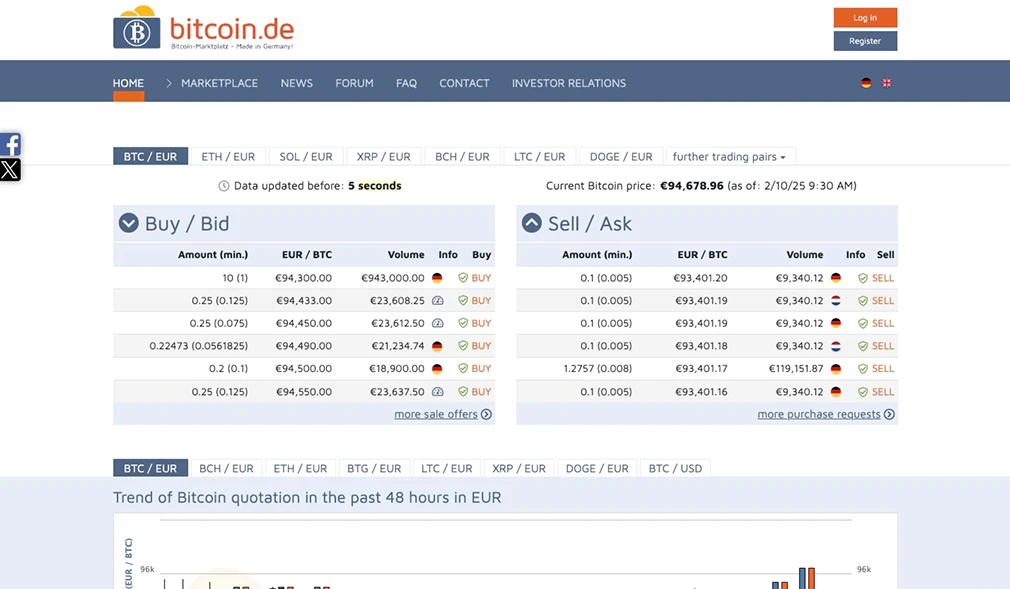
Task: Click the green shield icon beside first BUY
Action: coord(463,277)
